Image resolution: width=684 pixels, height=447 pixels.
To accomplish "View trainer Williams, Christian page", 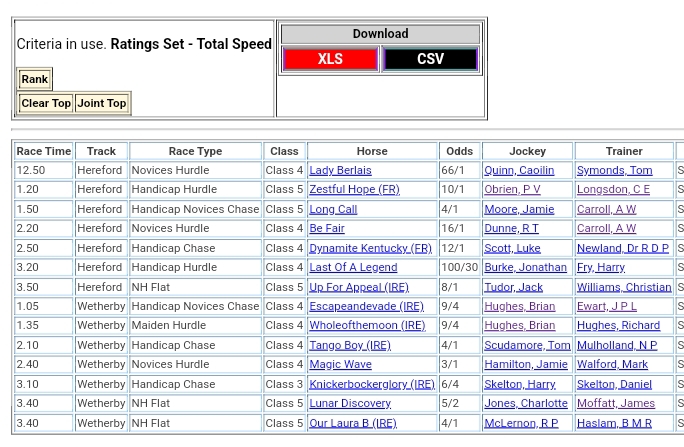I will (x=624, y=287).
